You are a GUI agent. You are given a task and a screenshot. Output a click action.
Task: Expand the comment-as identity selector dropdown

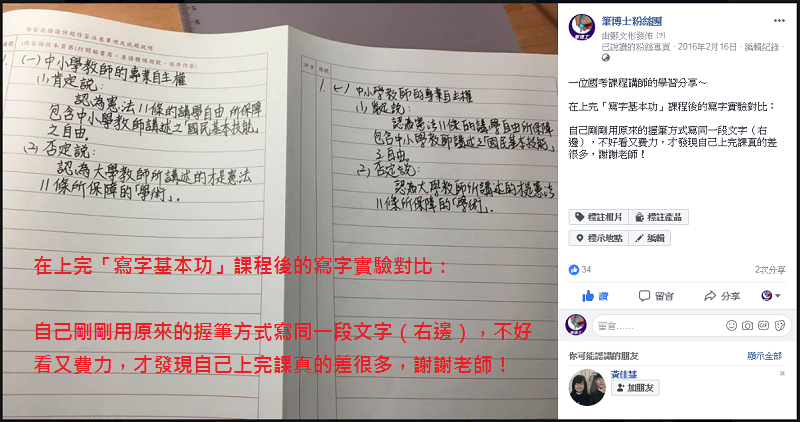(x=771, y=295)
